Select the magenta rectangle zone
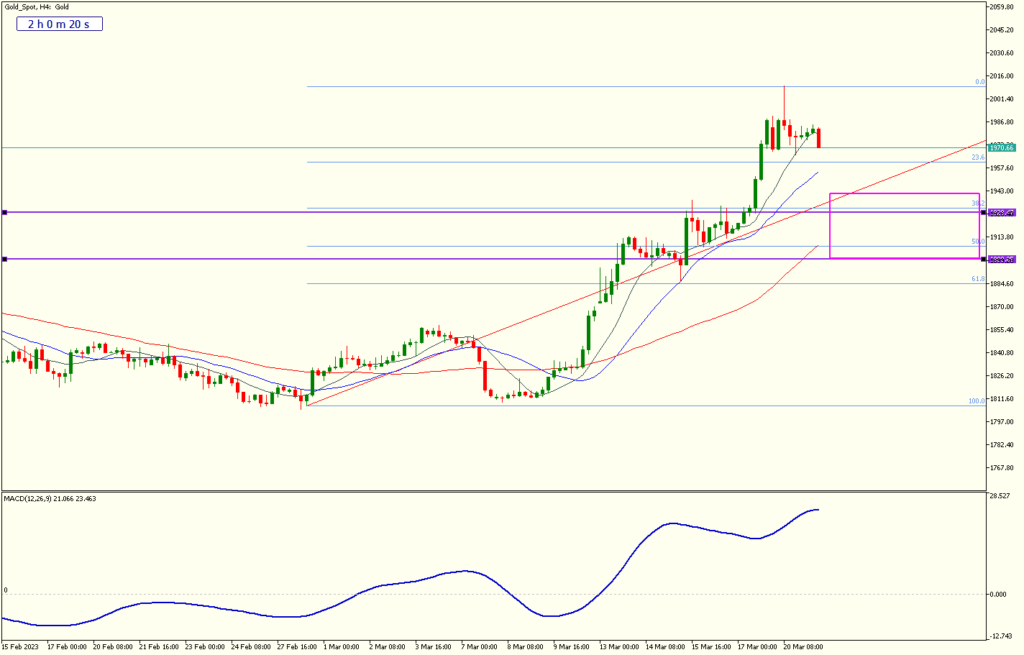This screenshot has width=1024, height=655. pyautogui.click(x=904, y=194)
